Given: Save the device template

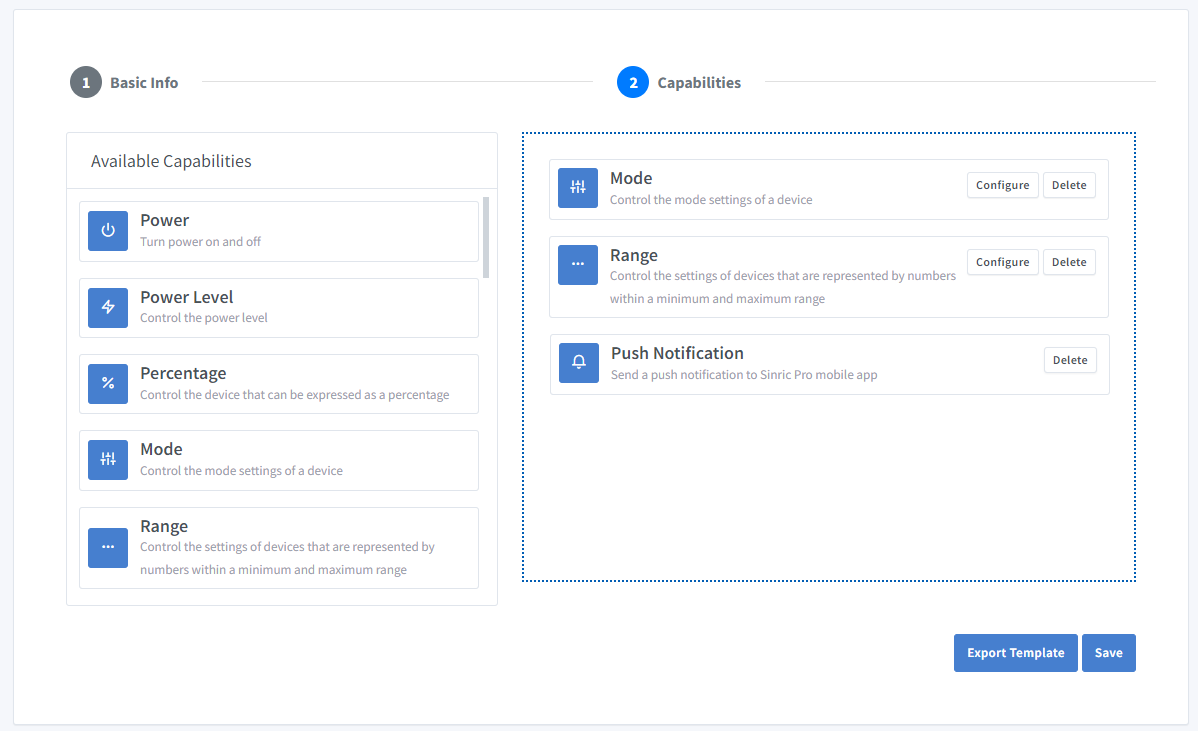Looking at the screenshot, I should (1108, 653).
